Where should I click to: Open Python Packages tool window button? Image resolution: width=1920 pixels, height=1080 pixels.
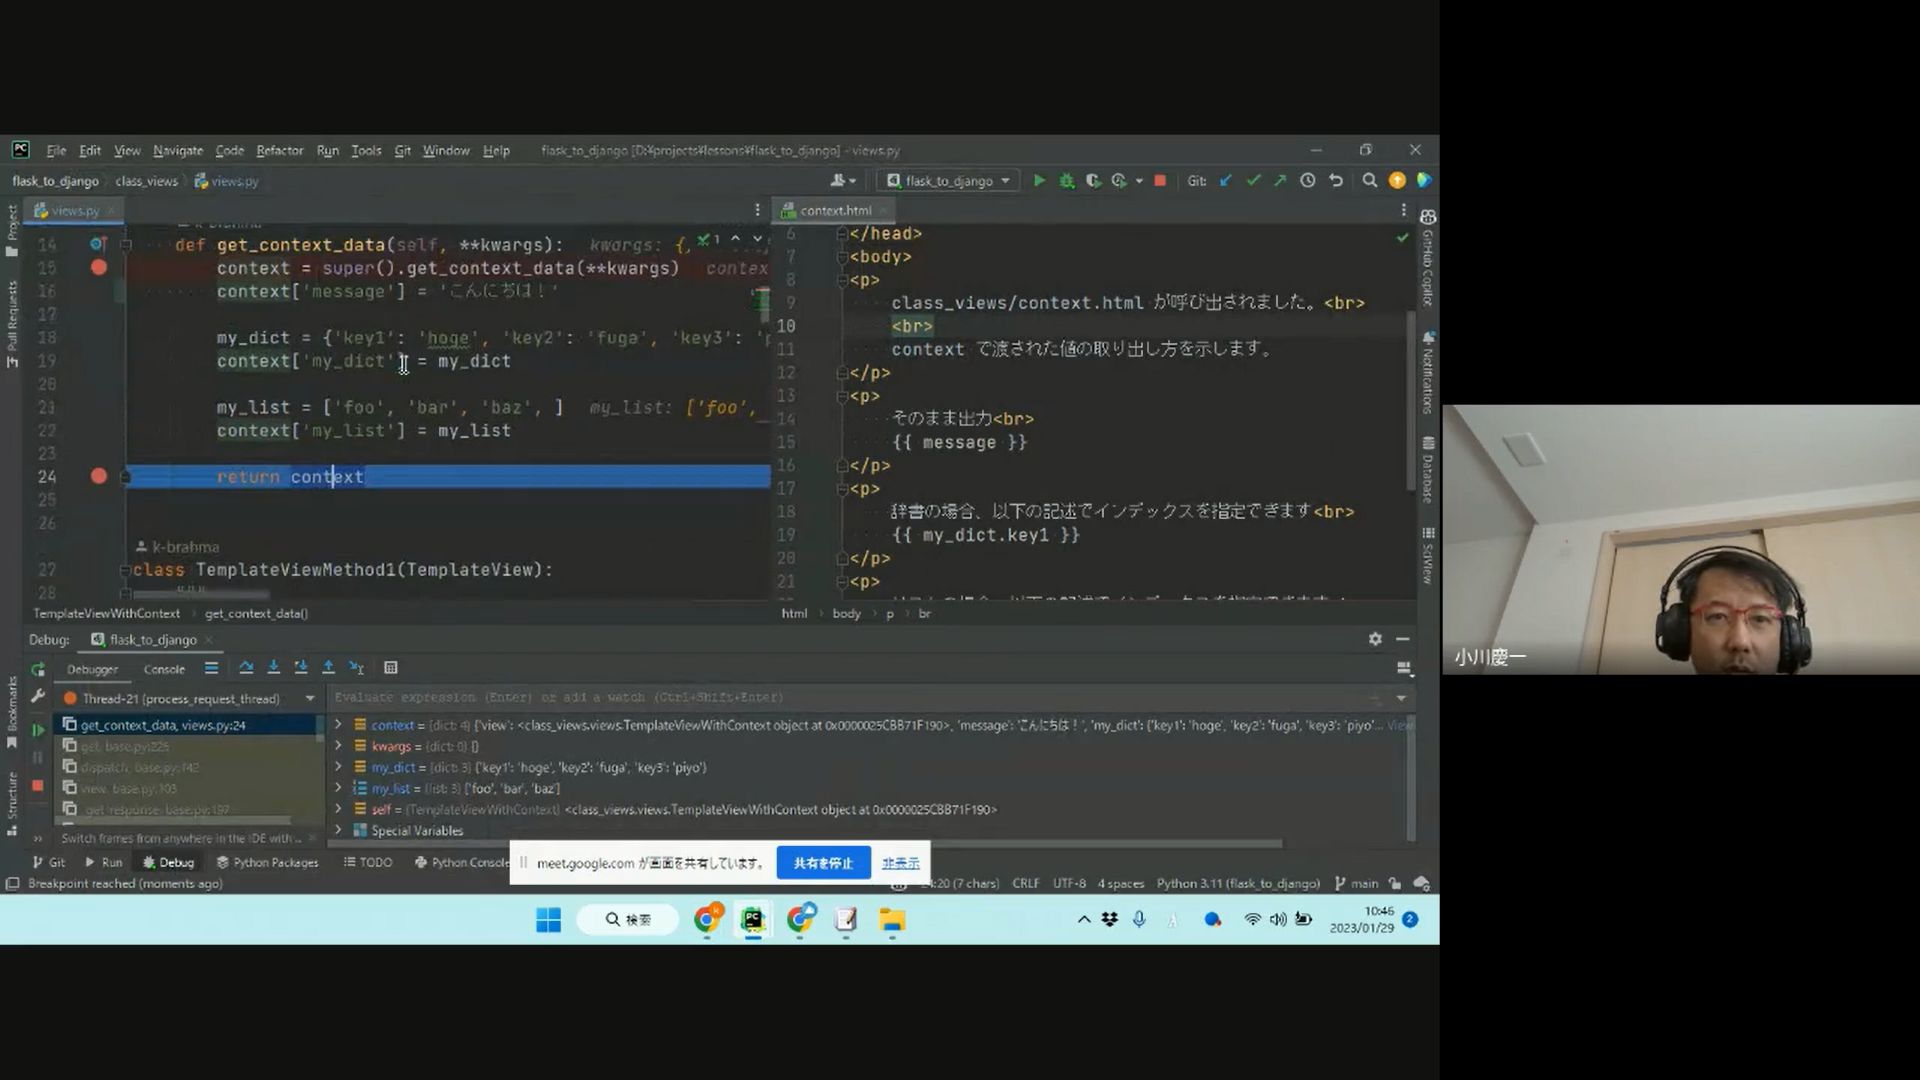(267, 863)
